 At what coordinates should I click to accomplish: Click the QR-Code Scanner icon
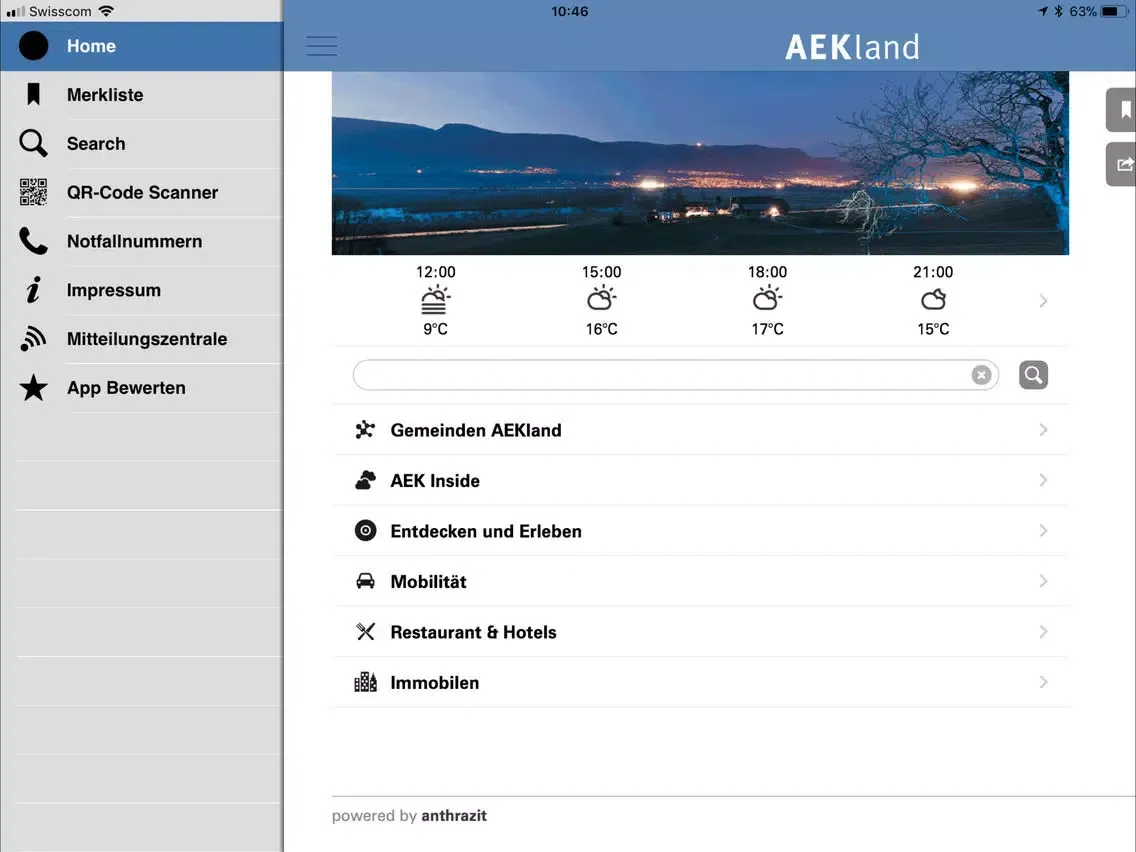point(33,192)
